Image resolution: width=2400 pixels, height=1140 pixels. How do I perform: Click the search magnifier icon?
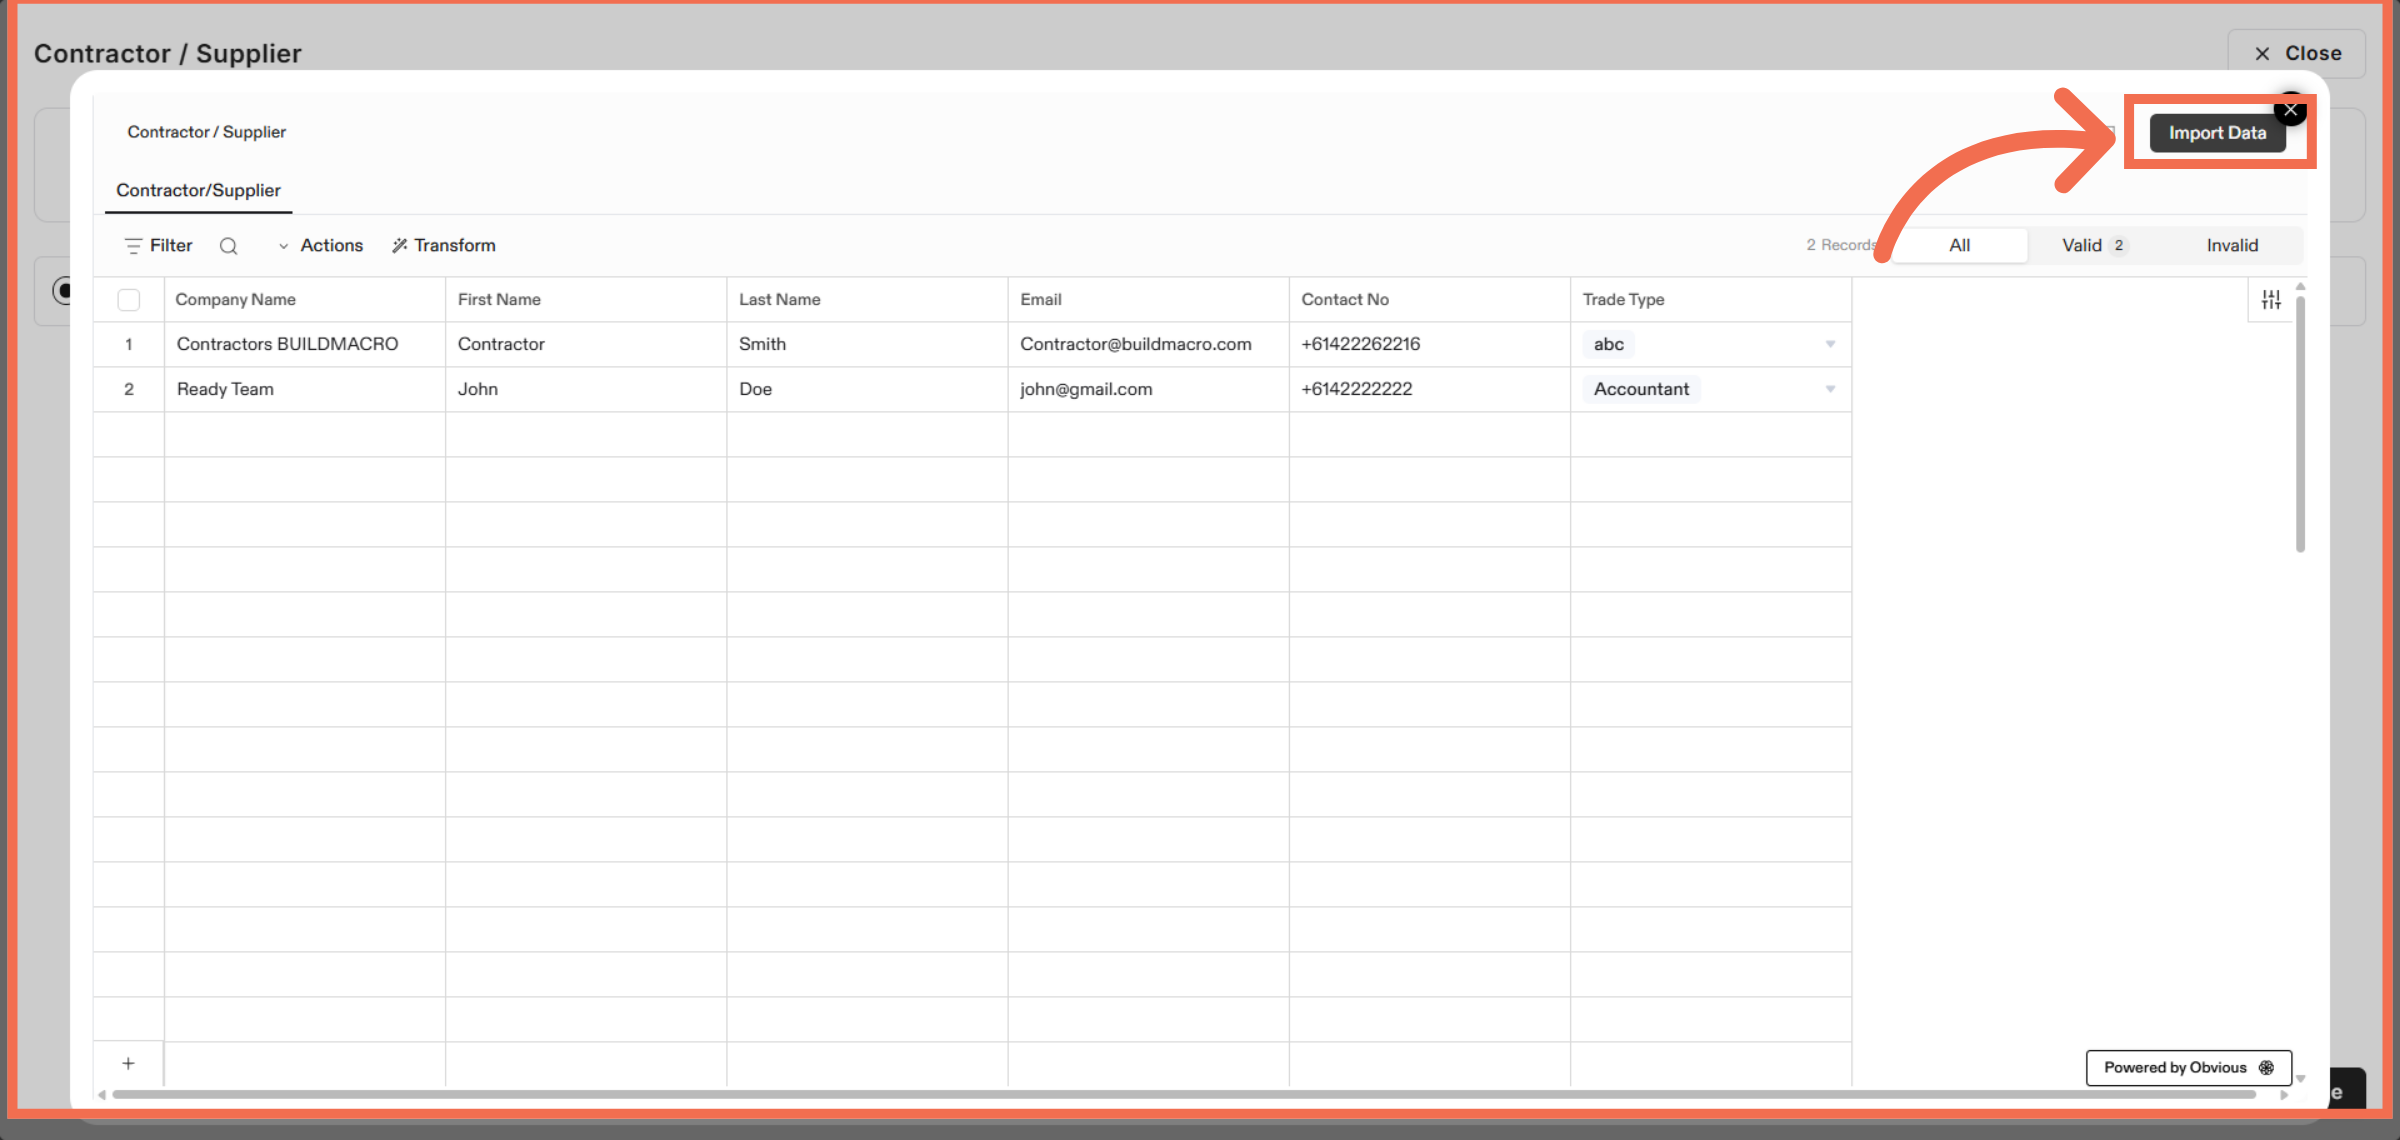coord(229,245)
